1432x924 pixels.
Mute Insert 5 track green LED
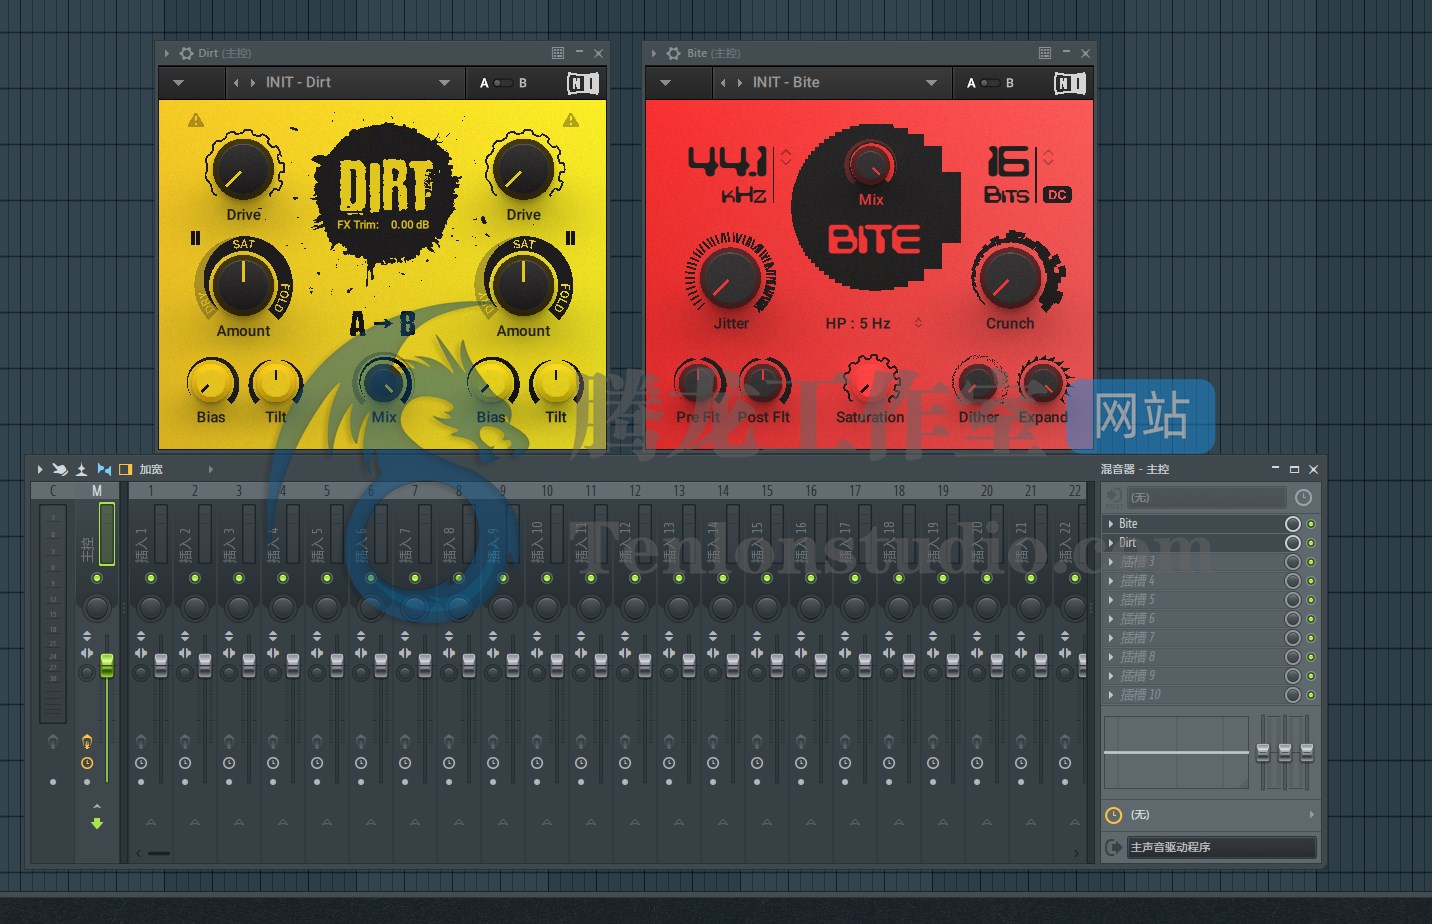click(327, 578)
